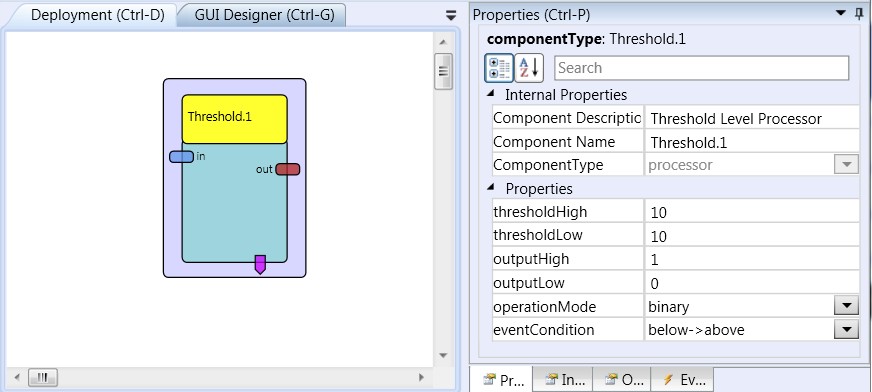Click the outputLow property label
The width and height of the screenshot is (872, 392).
529,283
